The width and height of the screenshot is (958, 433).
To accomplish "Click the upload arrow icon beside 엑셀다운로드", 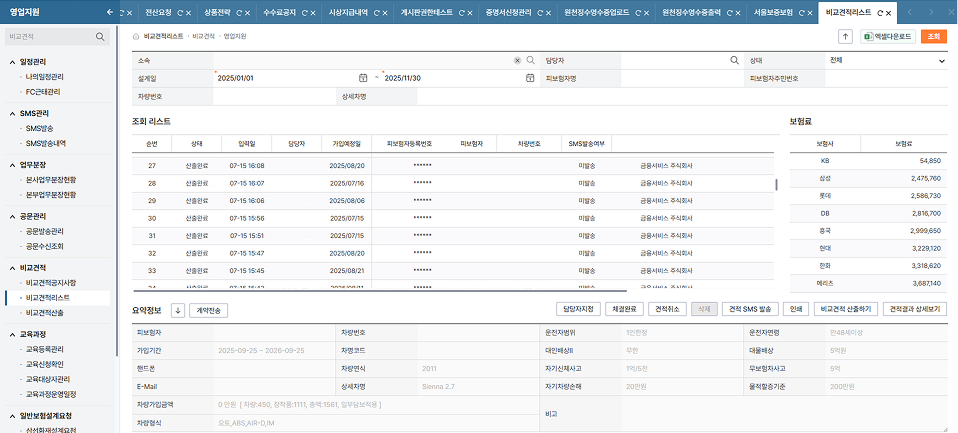I will pos(845,36).
